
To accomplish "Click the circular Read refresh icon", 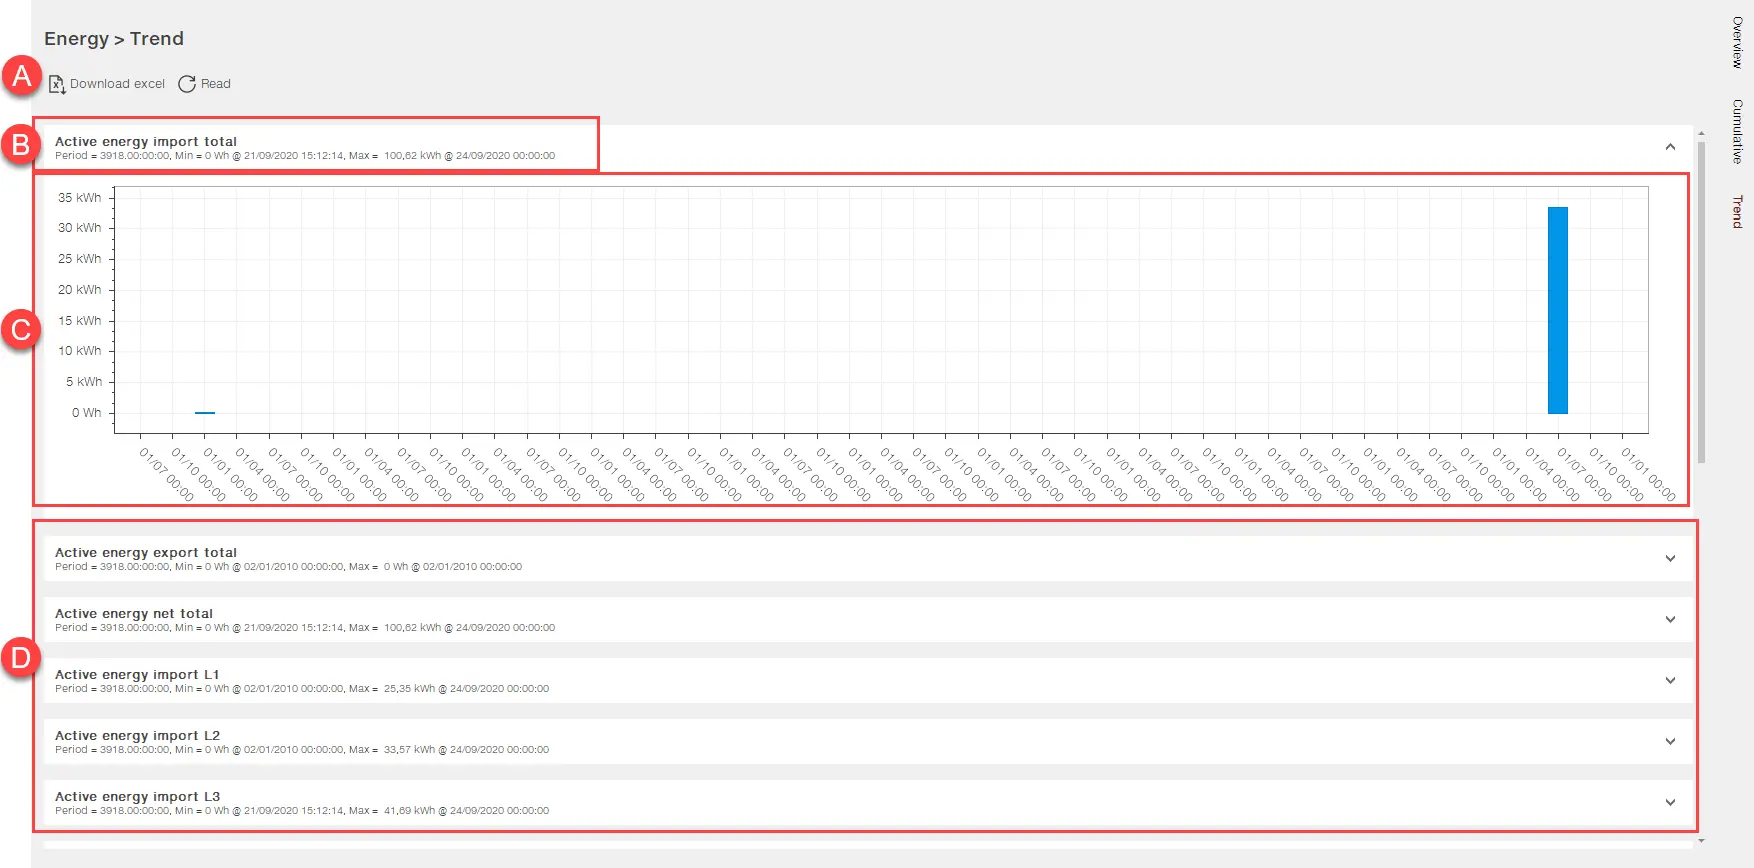I will [187, 84].
